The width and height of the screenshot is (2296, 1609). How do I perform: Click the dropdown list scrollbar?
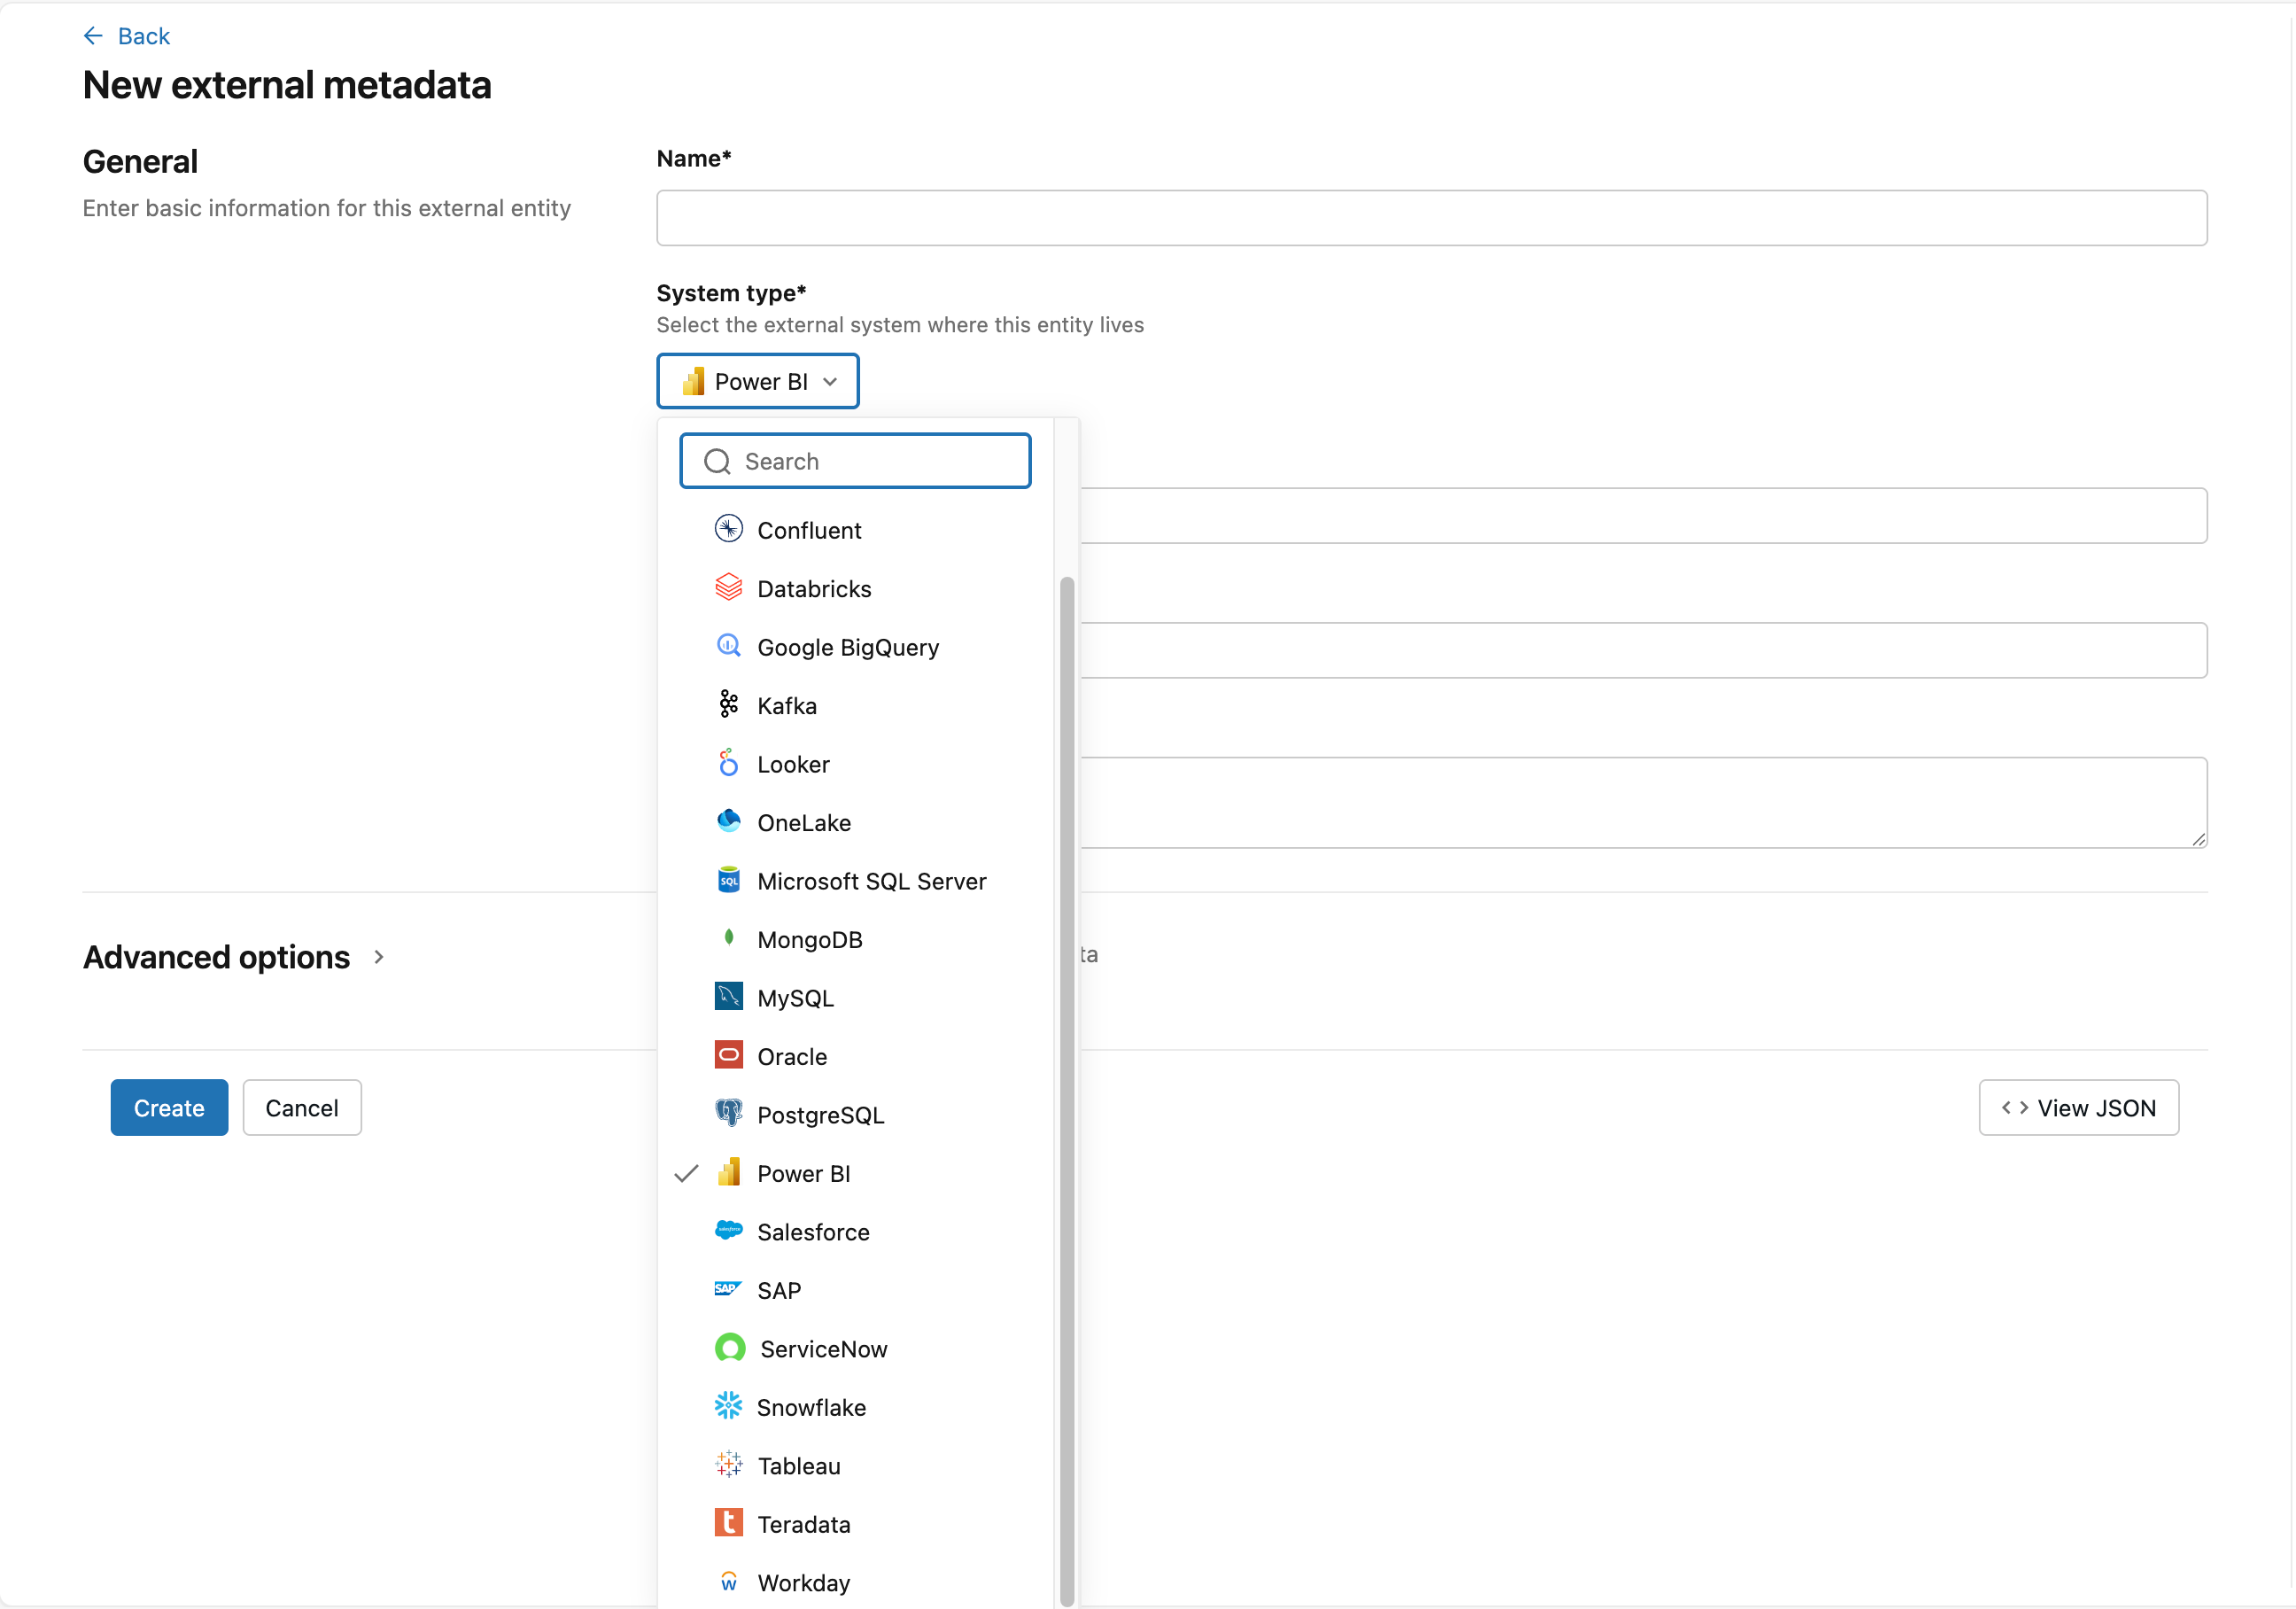coord(1067,1091)
